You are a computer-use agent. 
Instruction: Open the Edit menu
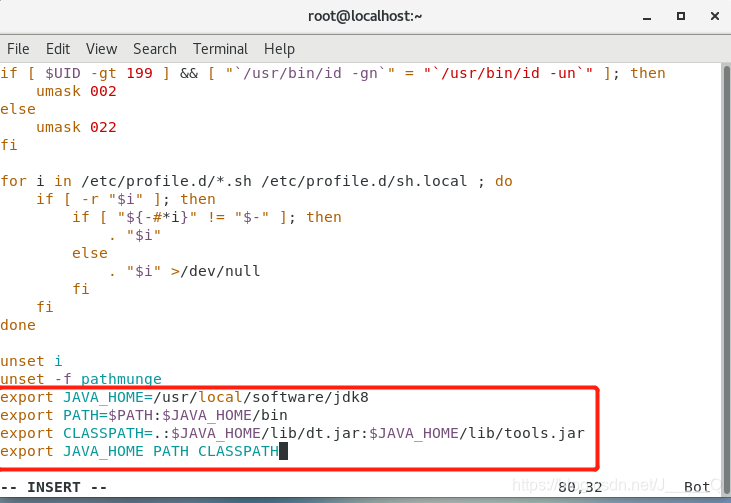coord(58,49)
